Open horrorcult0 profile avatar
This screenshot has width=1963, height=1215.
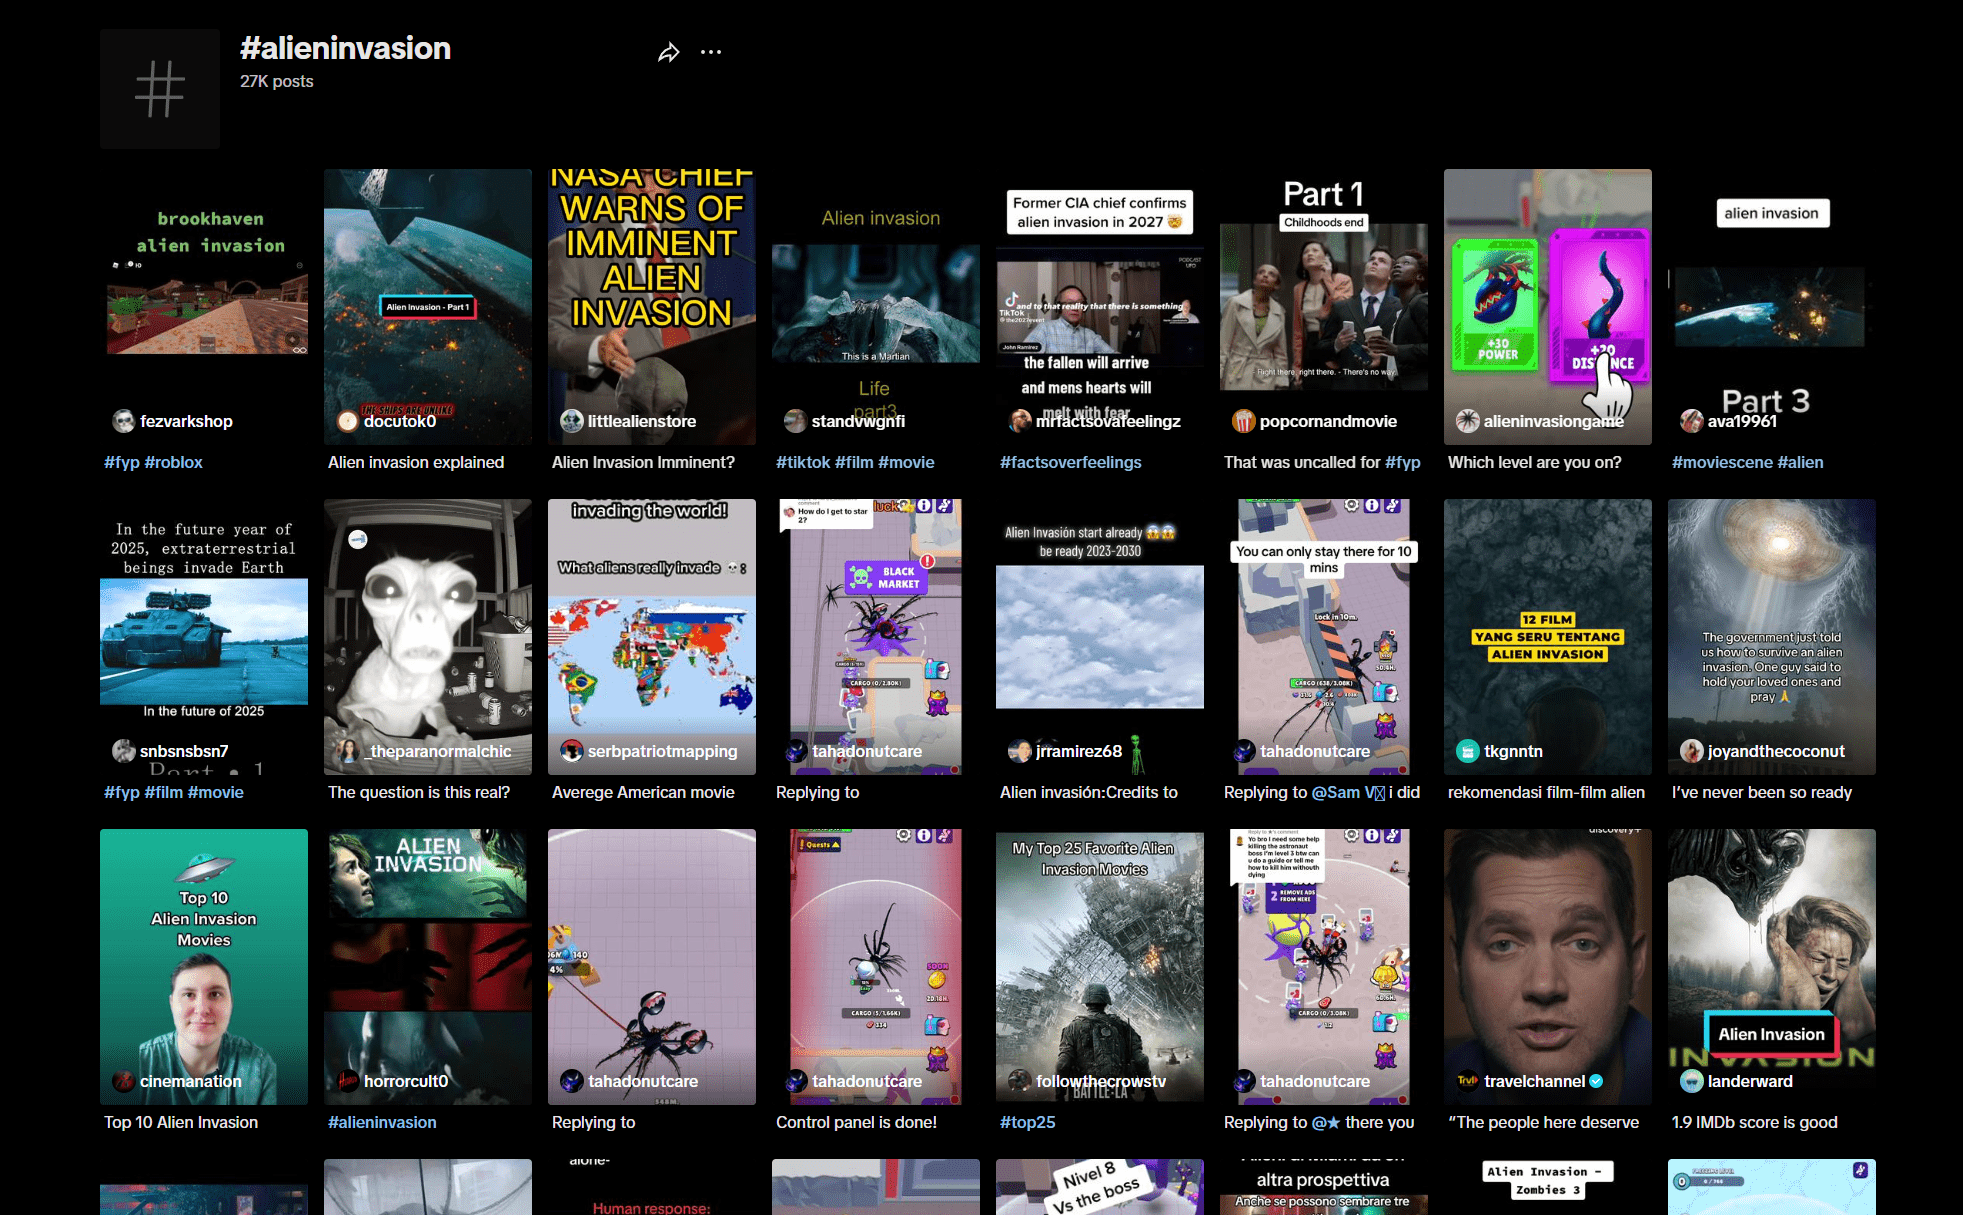(x=347, y=1081)
